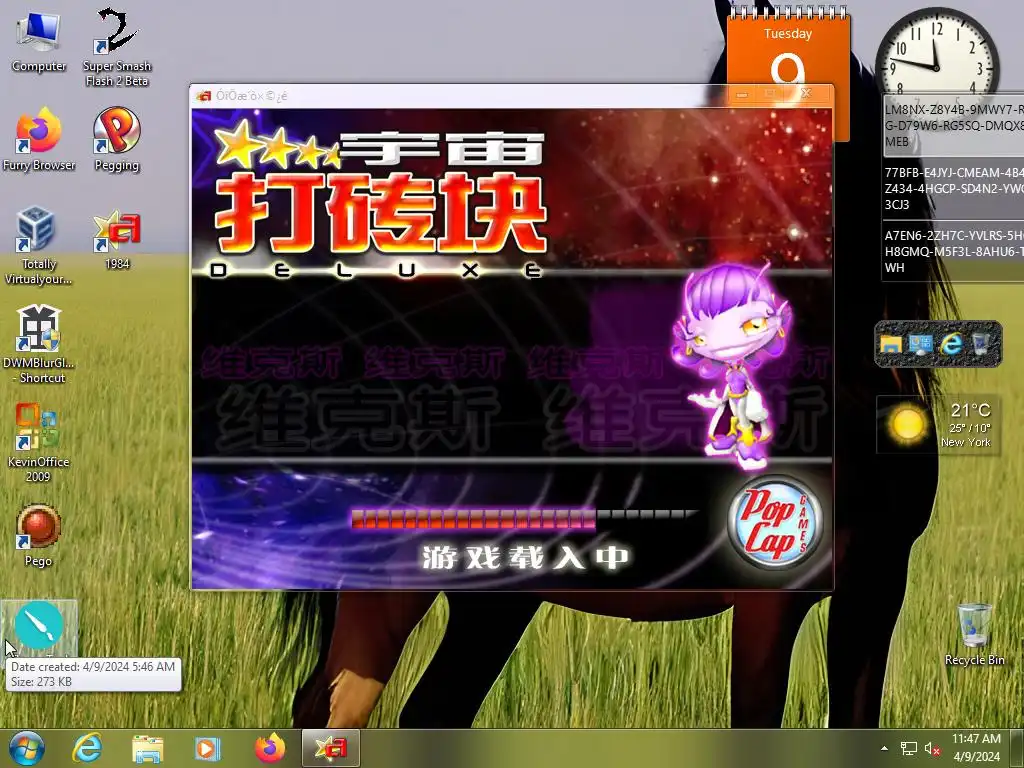1024x768 pixels.
Task: Launch Windows Media Player from taskbar
Action: point(208,748)
